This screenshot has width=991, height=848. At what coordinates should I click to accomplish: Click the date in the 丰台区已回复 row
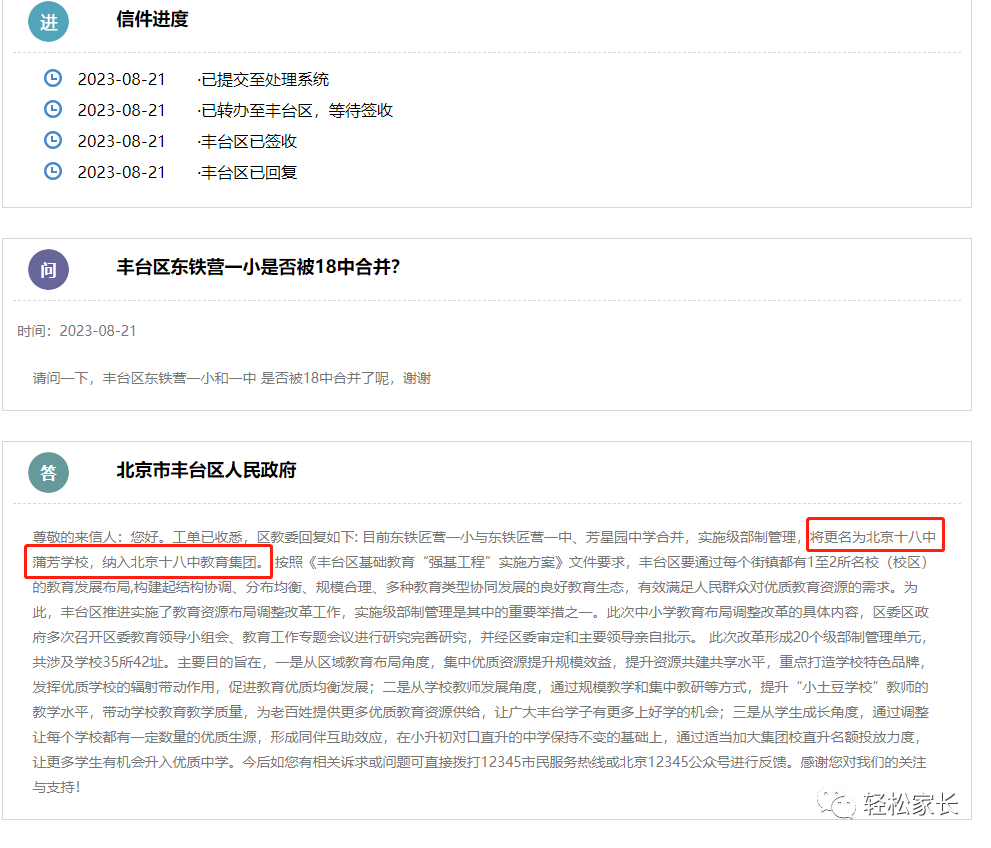tap(121, 173)
